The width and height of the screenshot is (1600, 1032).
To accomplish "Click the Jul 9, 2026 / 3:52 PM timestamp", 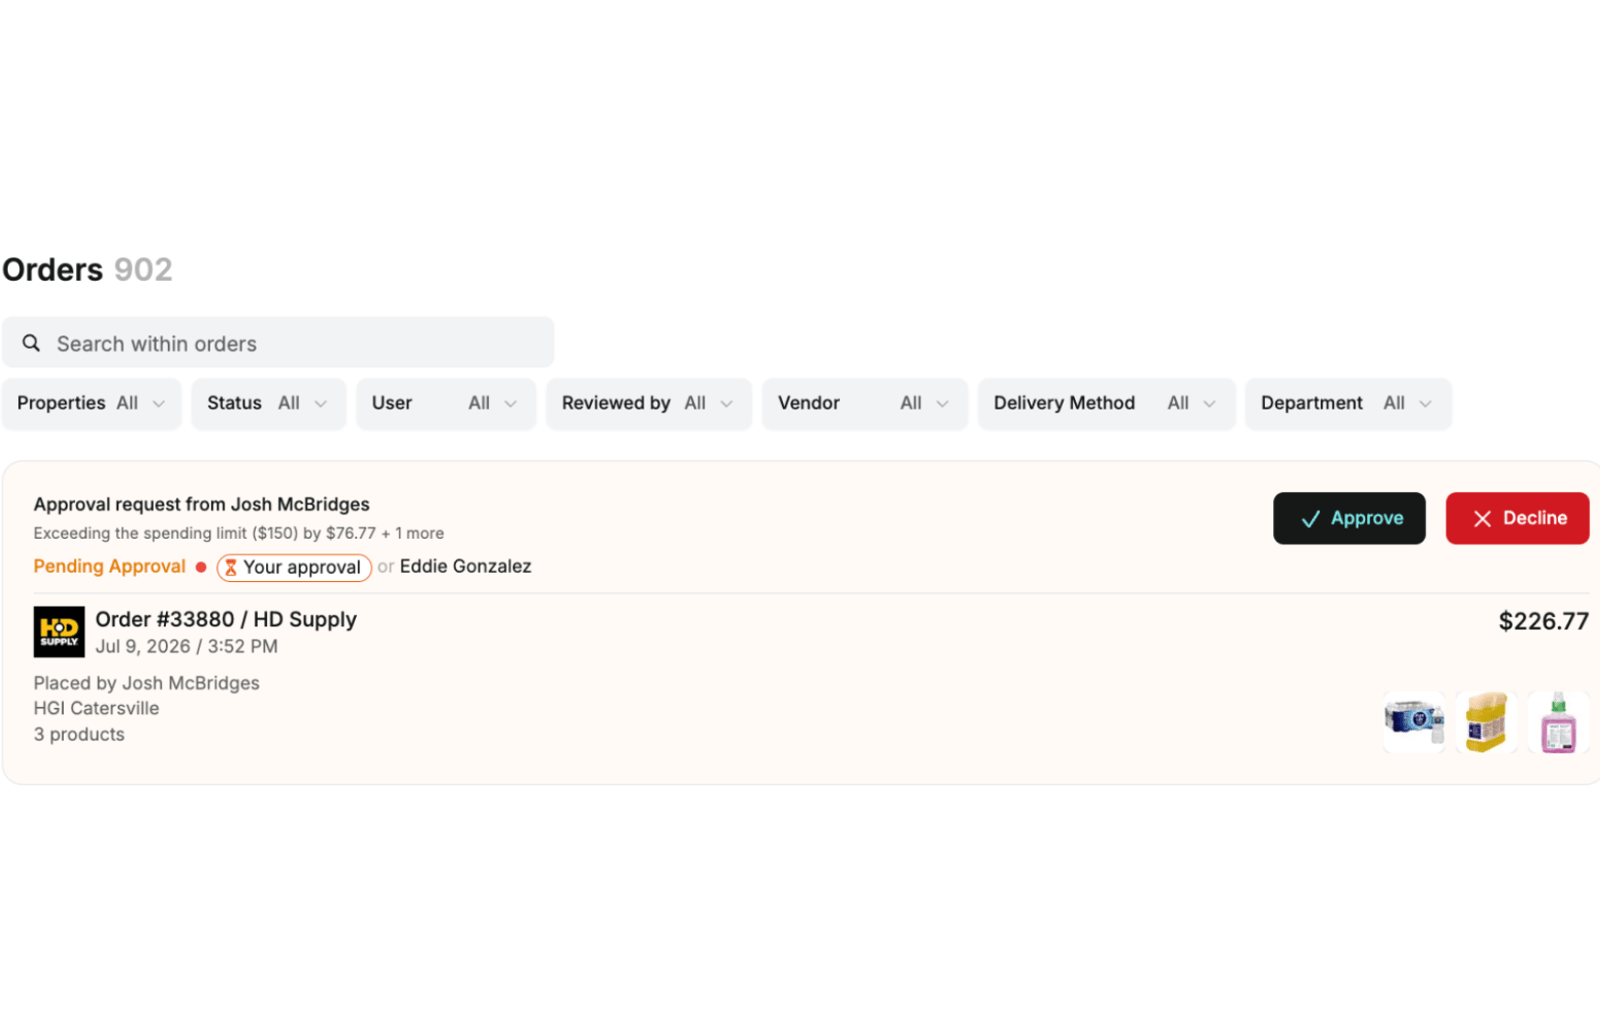I will [187, 646].
